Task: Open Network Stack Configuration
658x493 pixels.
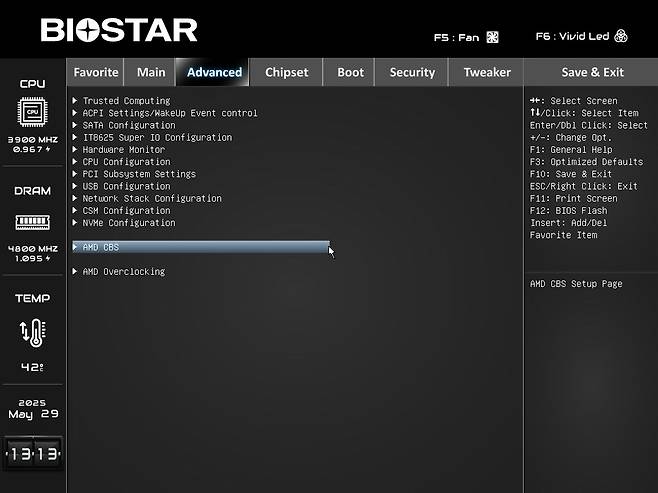Action: pos(152,198)
